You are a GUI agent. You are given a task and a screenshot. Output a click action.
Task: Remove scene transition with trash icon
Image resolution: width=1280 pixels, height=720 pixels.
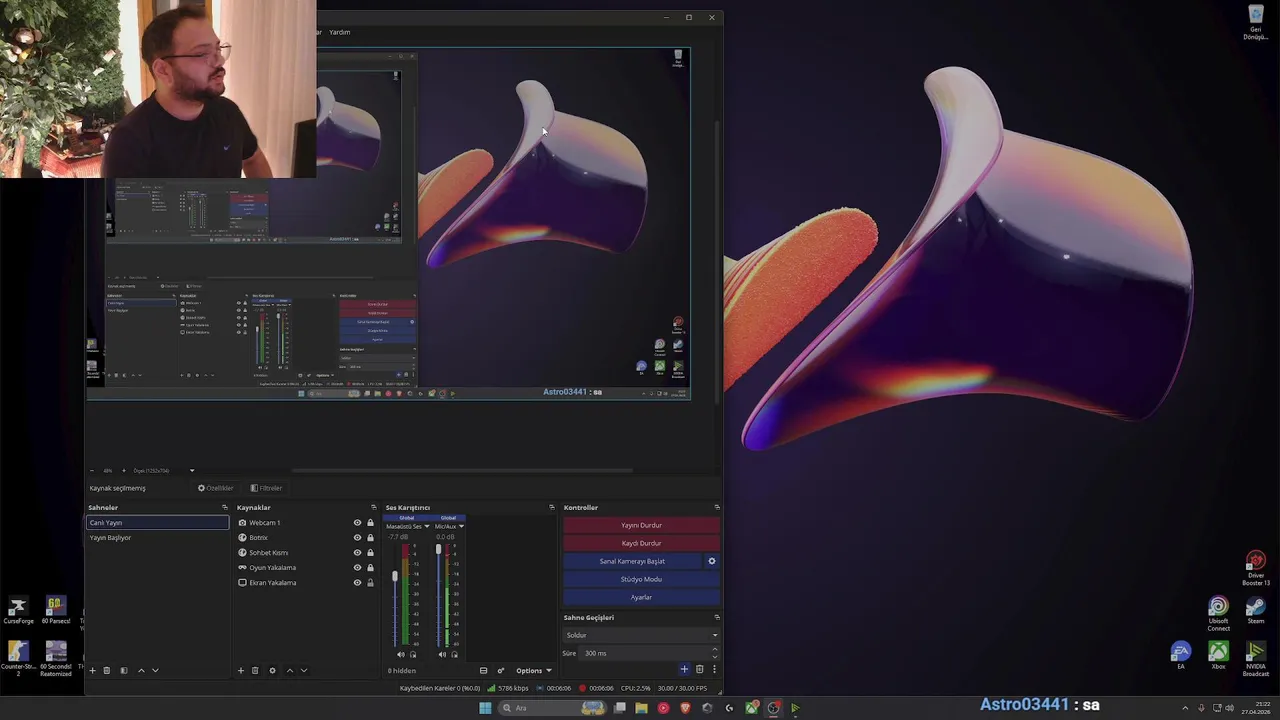click(x=700, y=669)
